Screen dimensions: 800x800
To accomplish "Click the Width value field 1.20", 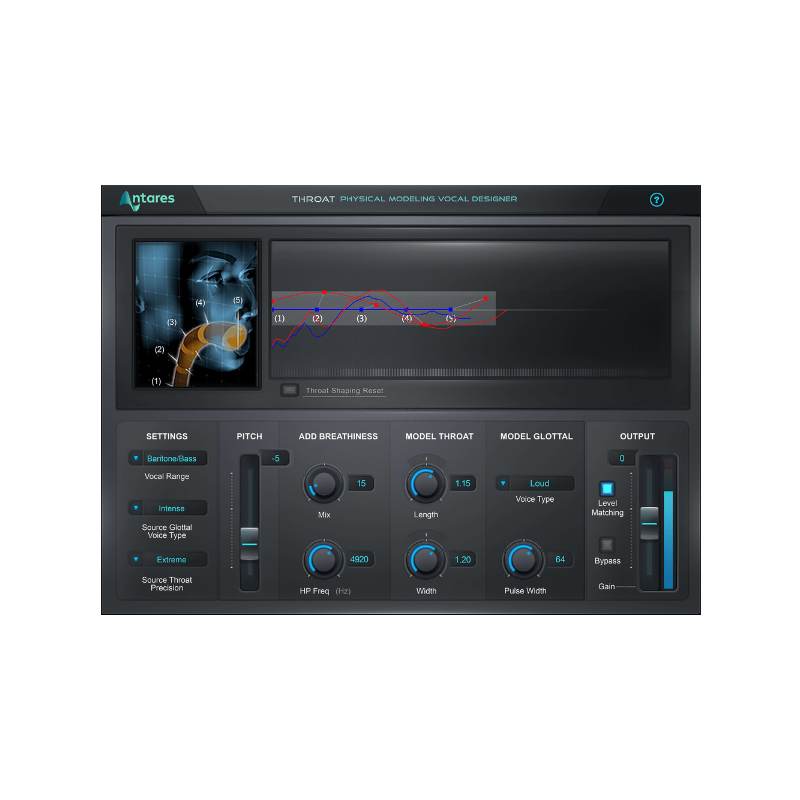I will [463, 560].
